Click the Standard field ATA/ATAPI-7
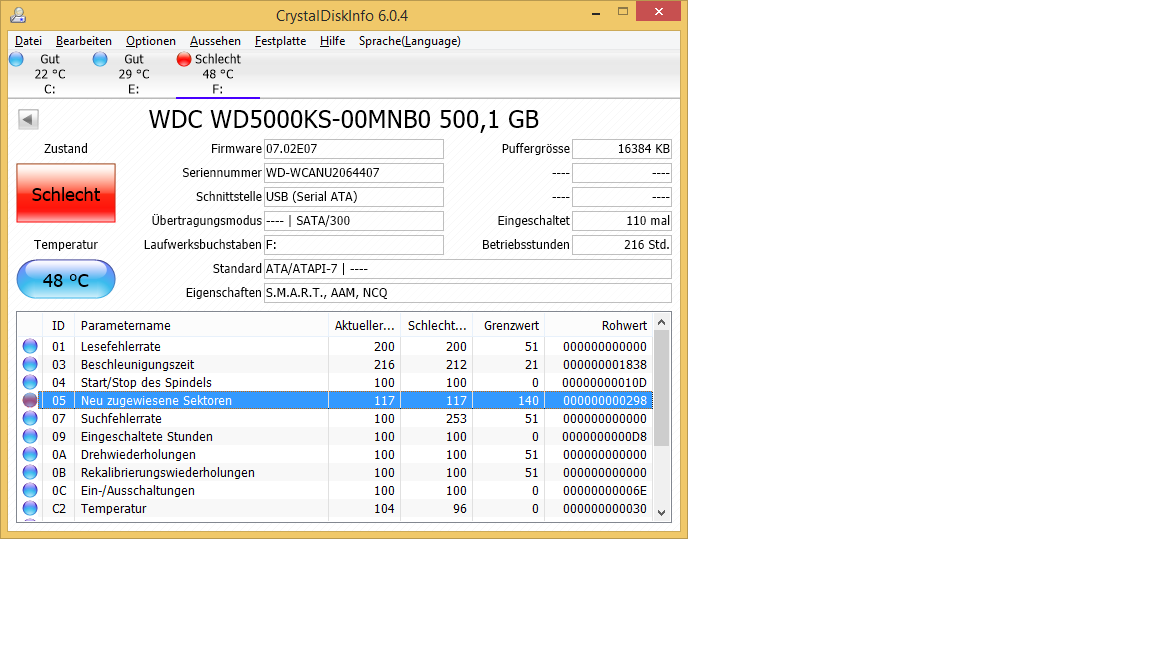The height and width of the screenshot is (648, 1152). click(468, 269)
